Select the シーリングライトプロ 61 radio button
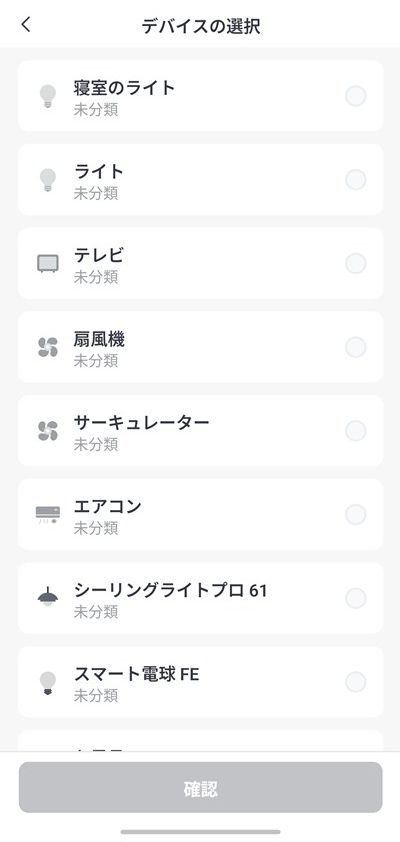The width and height of the screenshot is (400, 842). pos(355,598)
